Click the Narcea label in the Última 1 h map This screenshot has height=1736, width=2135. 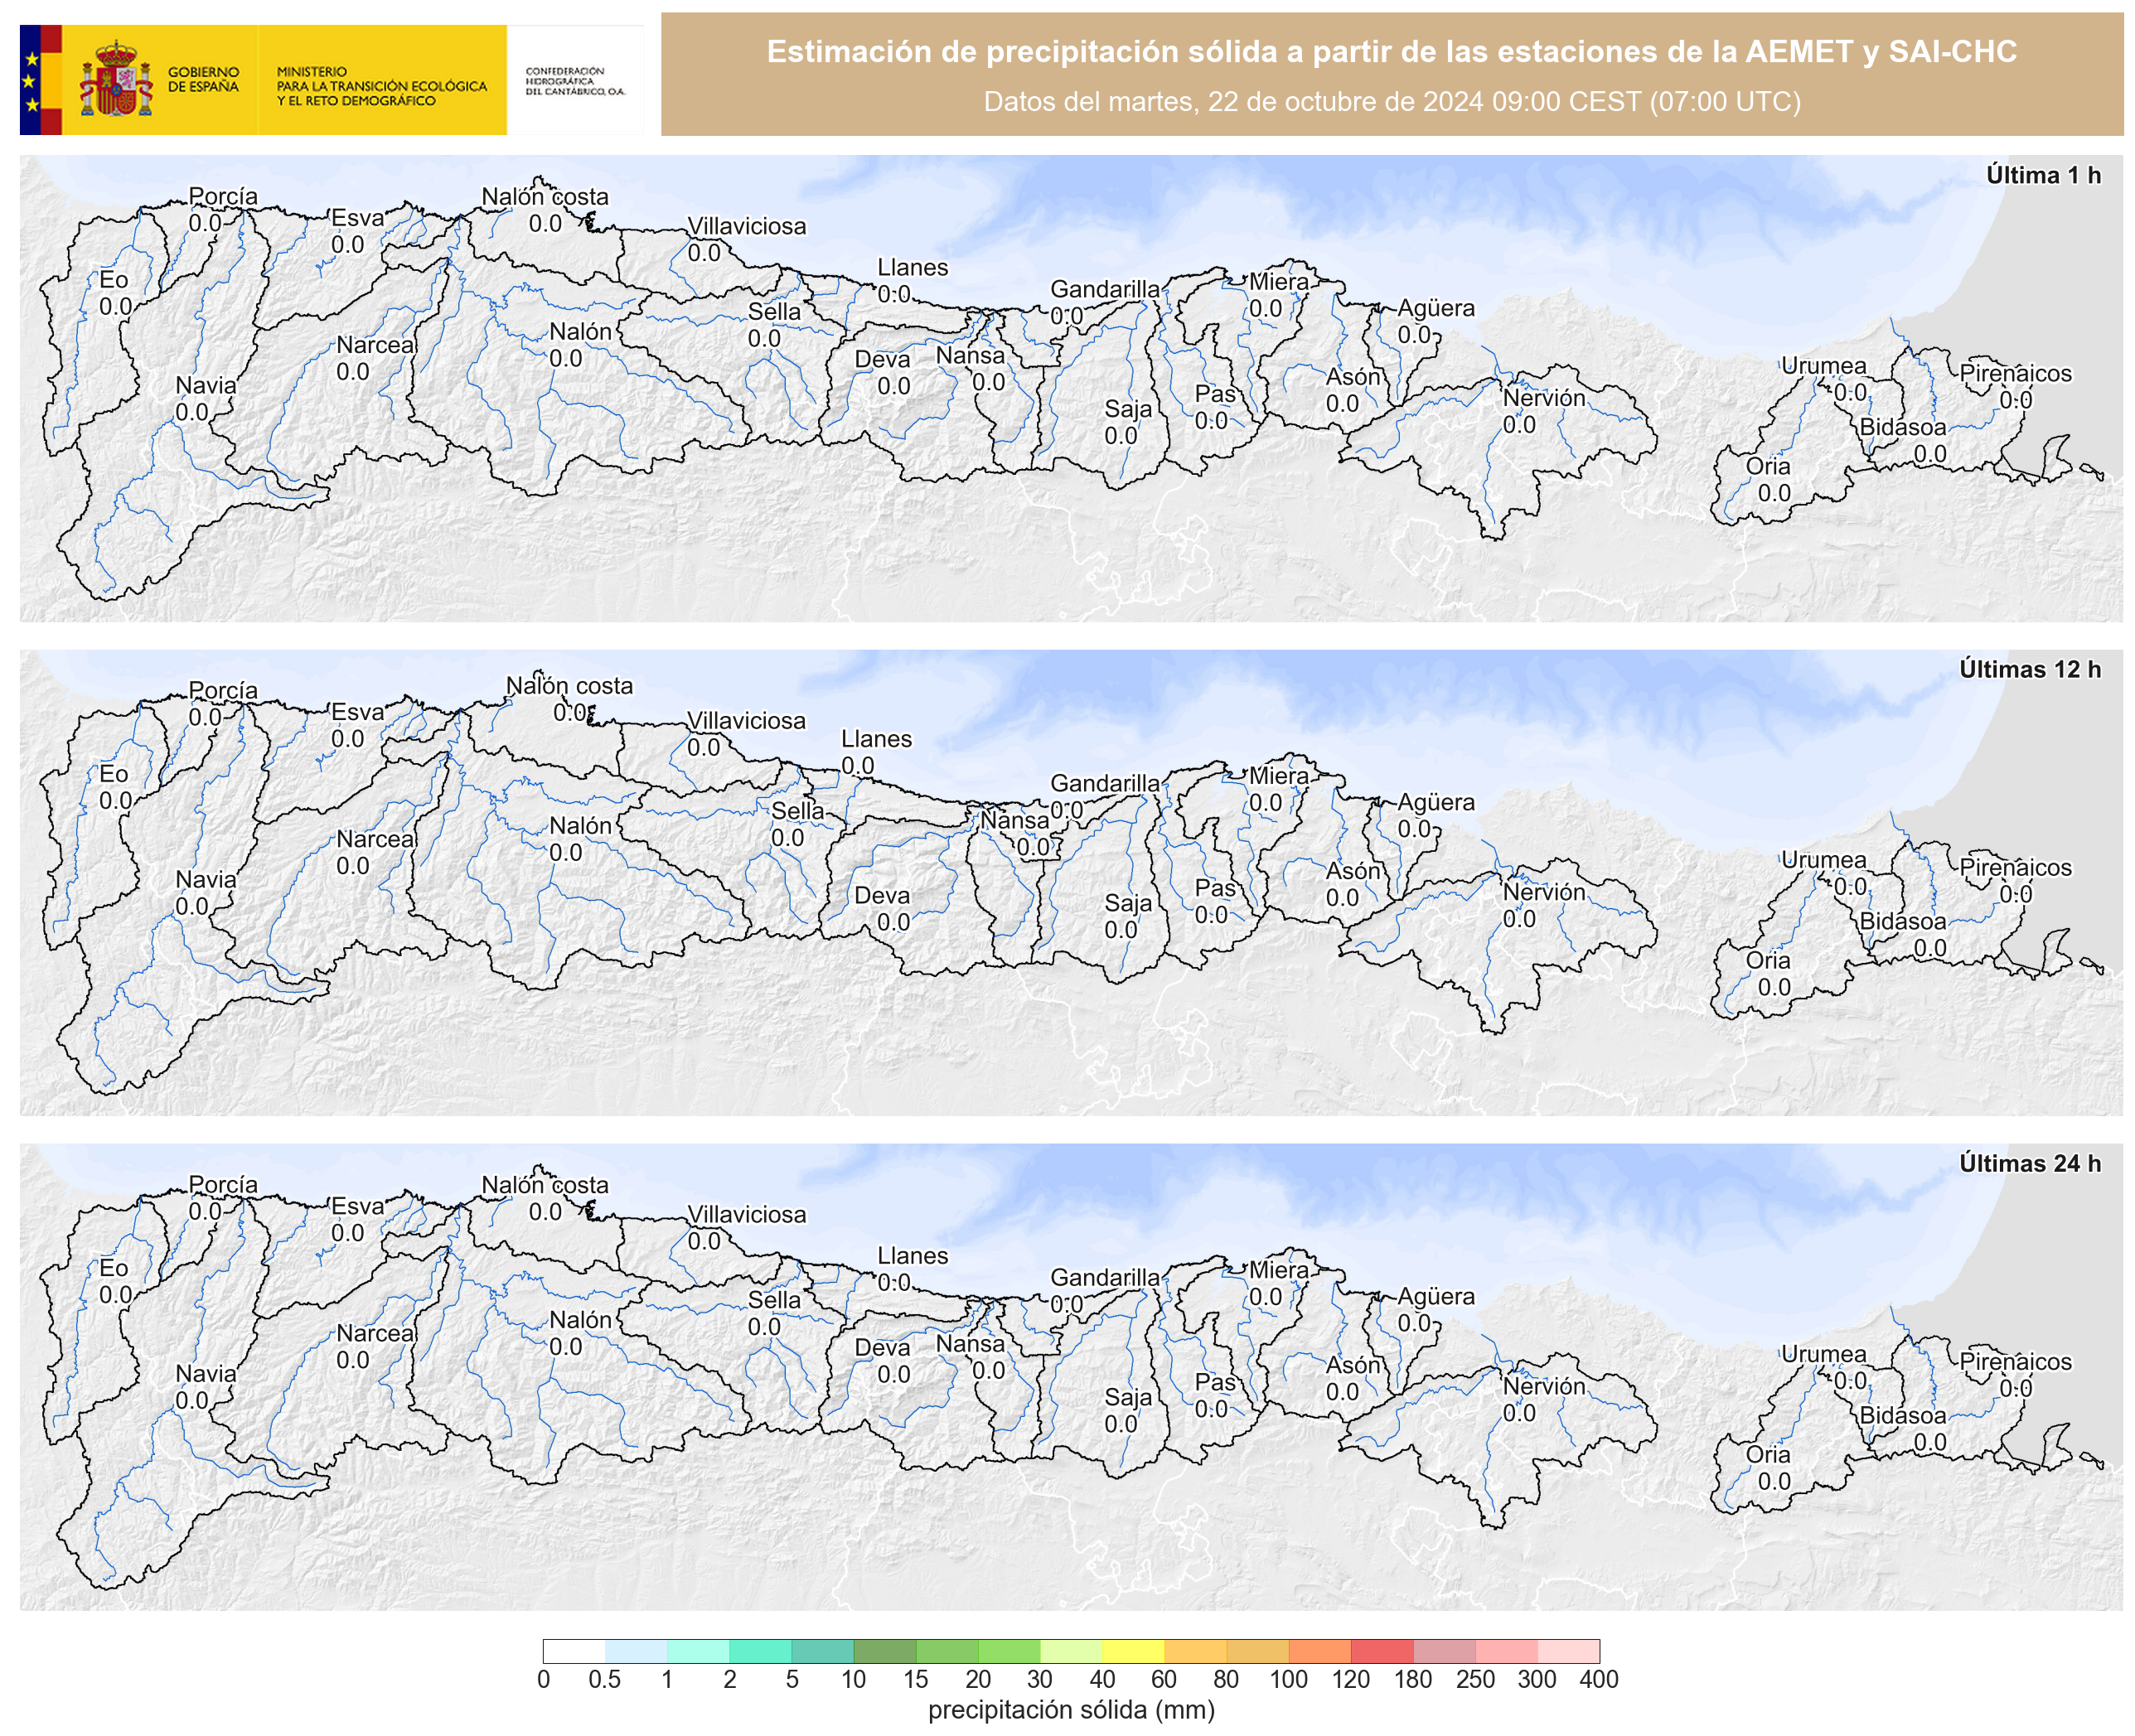coord(375,345)
